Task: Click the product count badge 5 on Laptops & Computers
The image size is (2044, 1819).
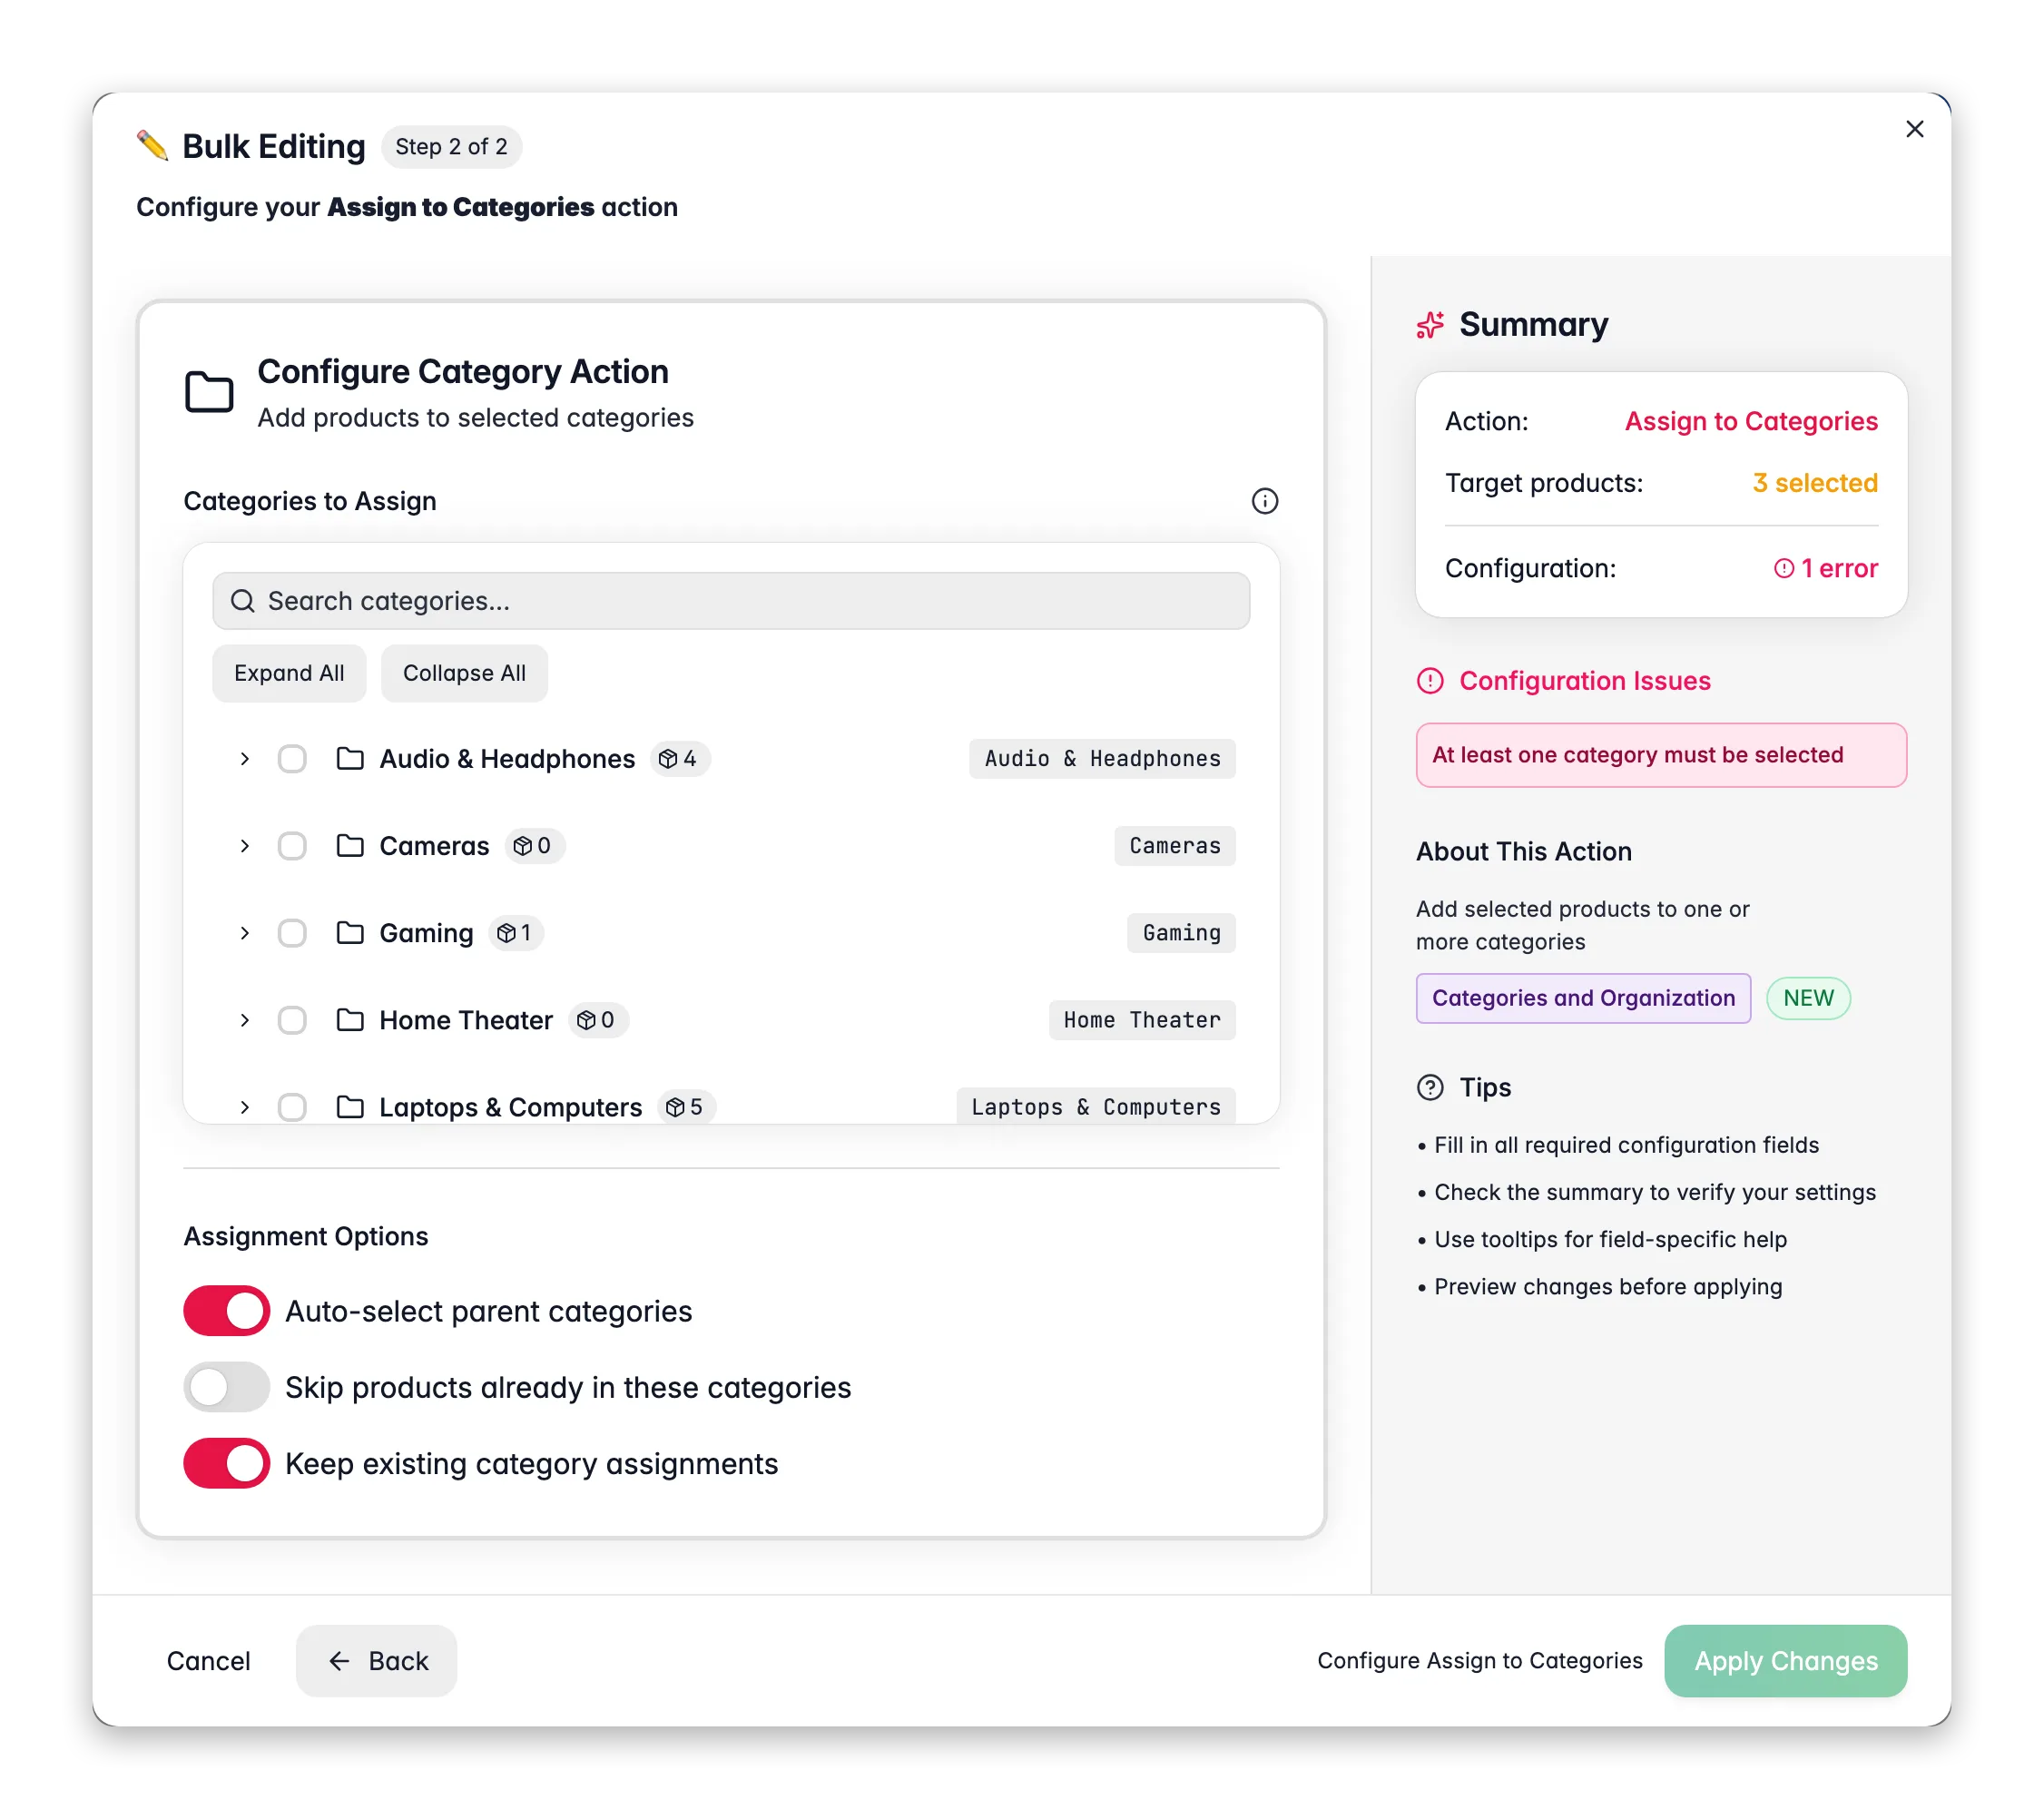Action: tap(686, 1107)
